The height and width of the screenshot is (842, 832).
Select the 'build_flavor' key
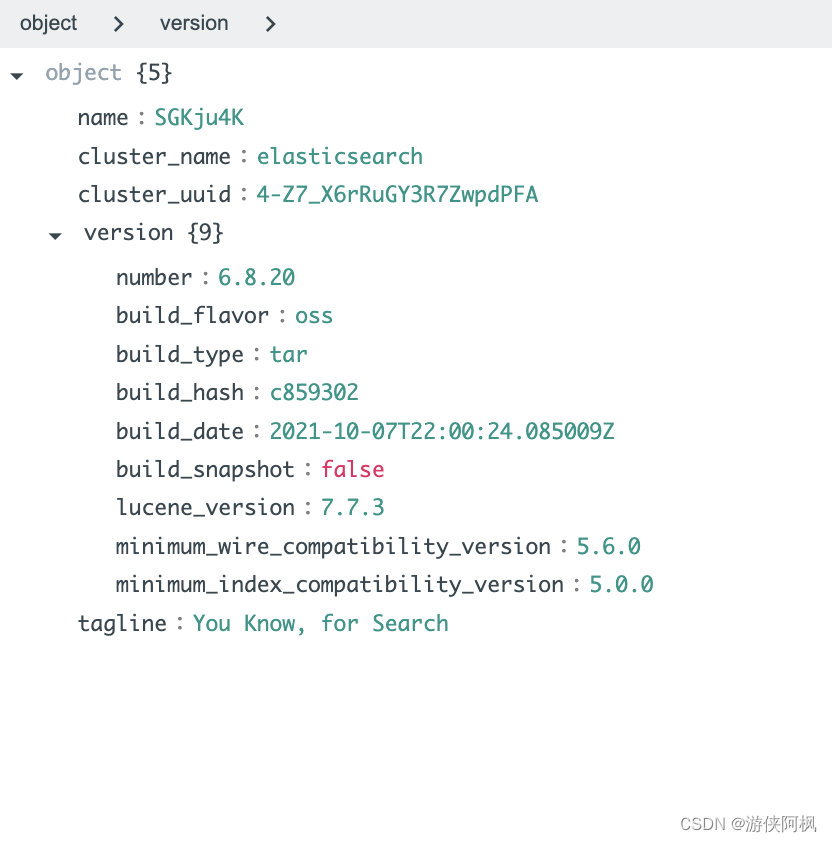click(x=192, y=316)
